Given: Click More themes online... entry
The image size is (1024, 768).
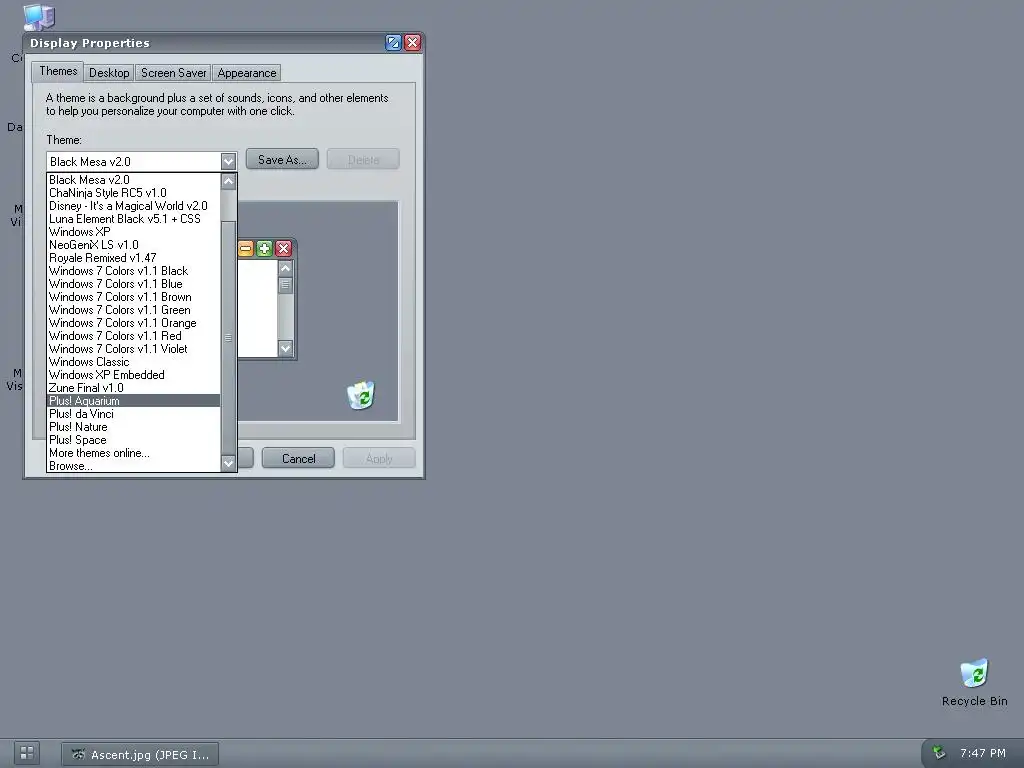Looking at the screenshot, I should 134,453.
